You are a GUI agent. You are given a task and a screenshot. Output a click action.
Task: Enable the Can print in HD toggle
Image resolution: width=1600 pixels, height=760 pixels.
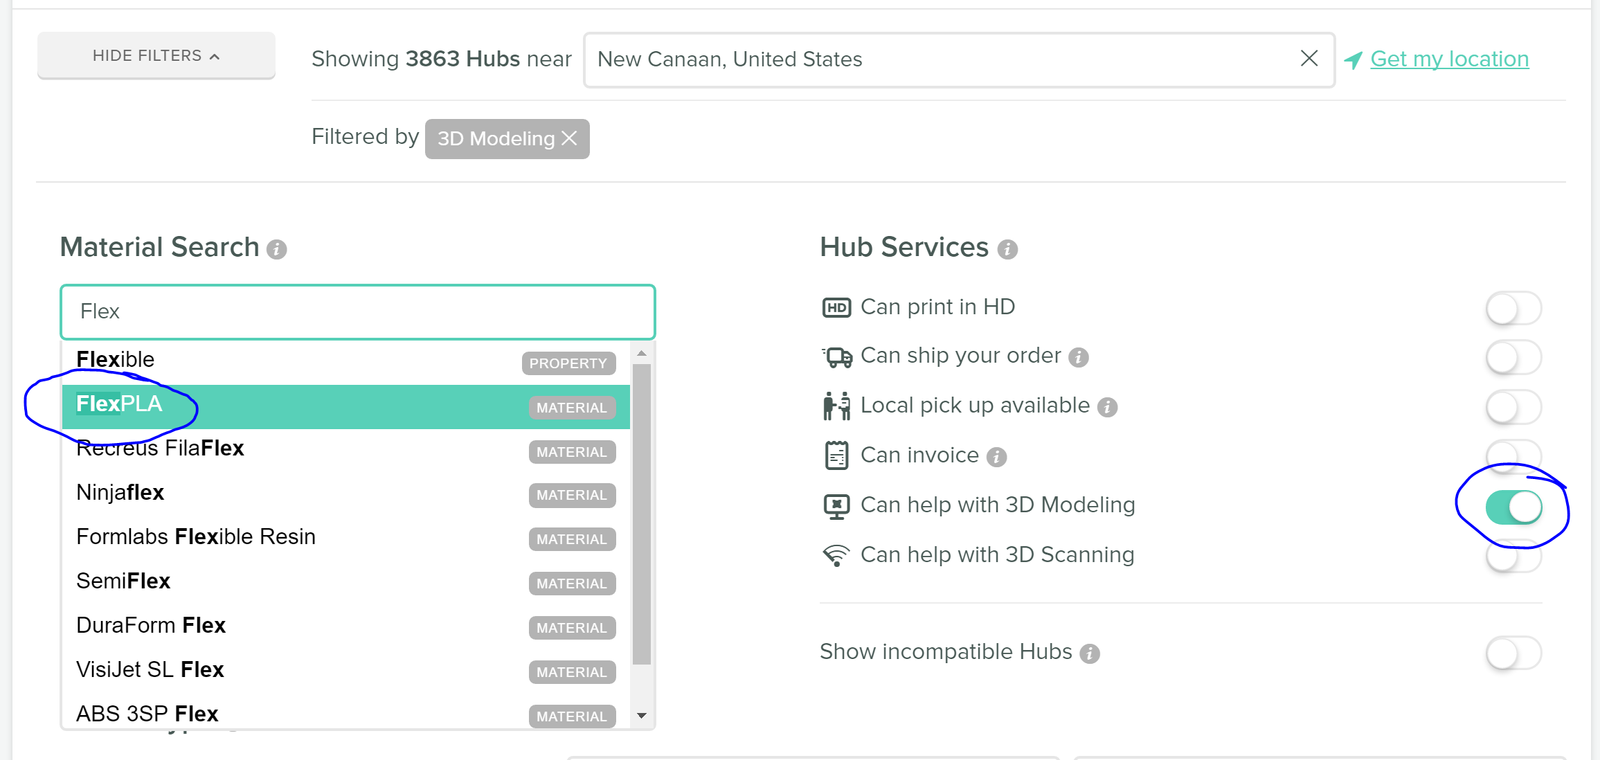1513,308
